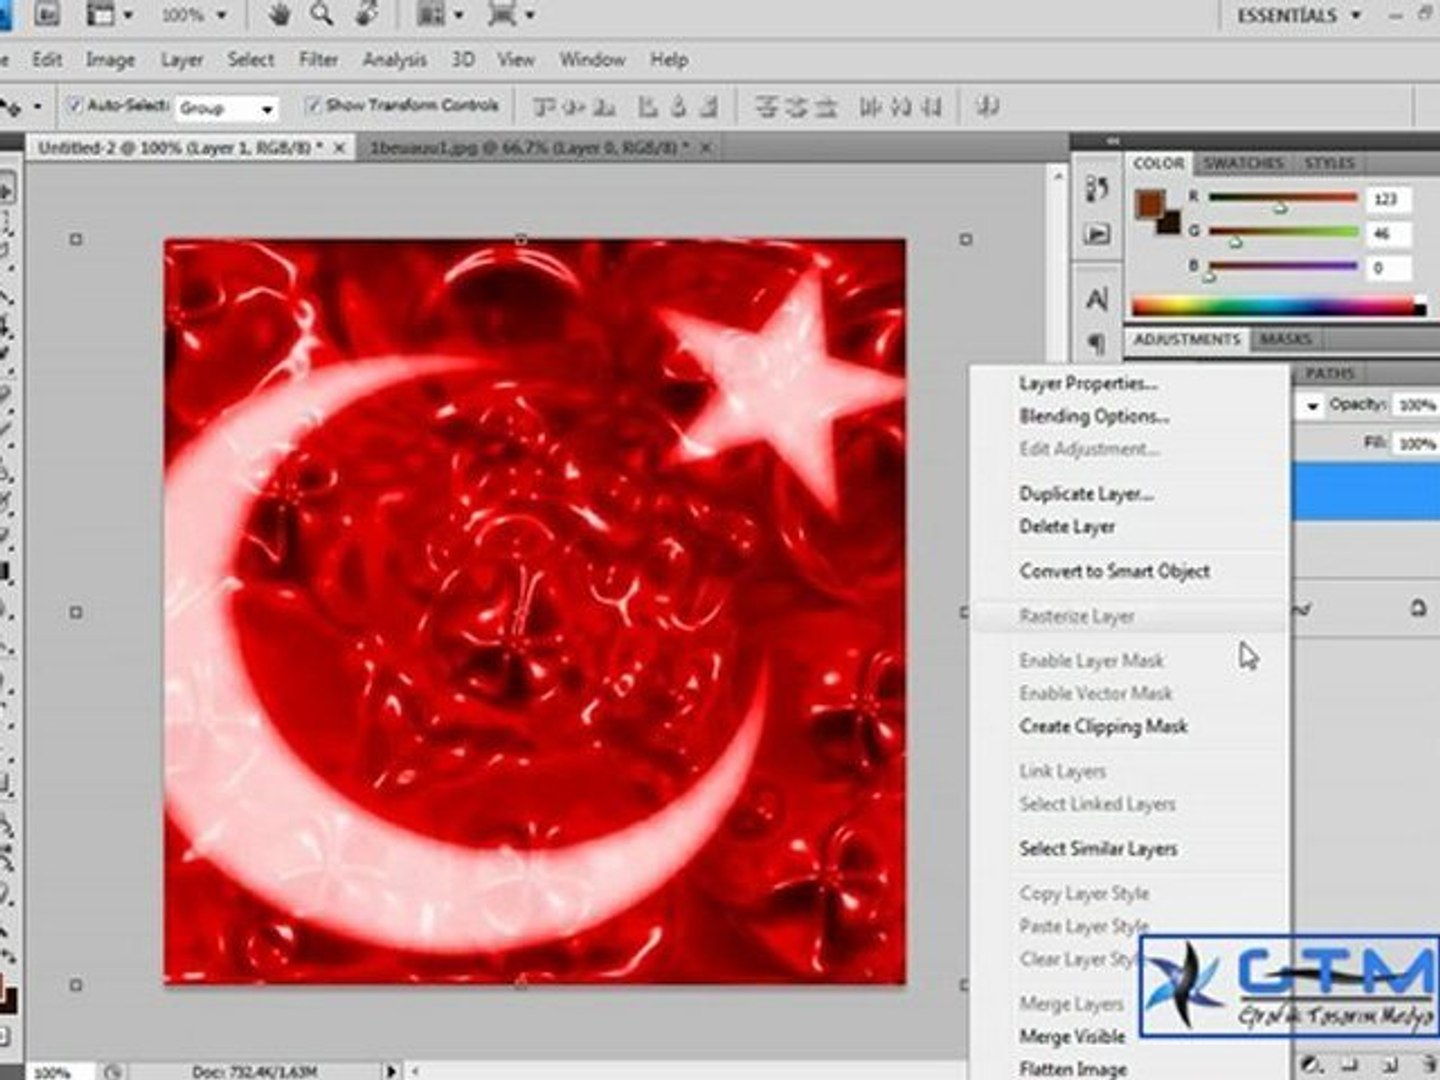Select the Hand tool in top bar
The image size is (1440, 1080).
[x=279, y=15]
